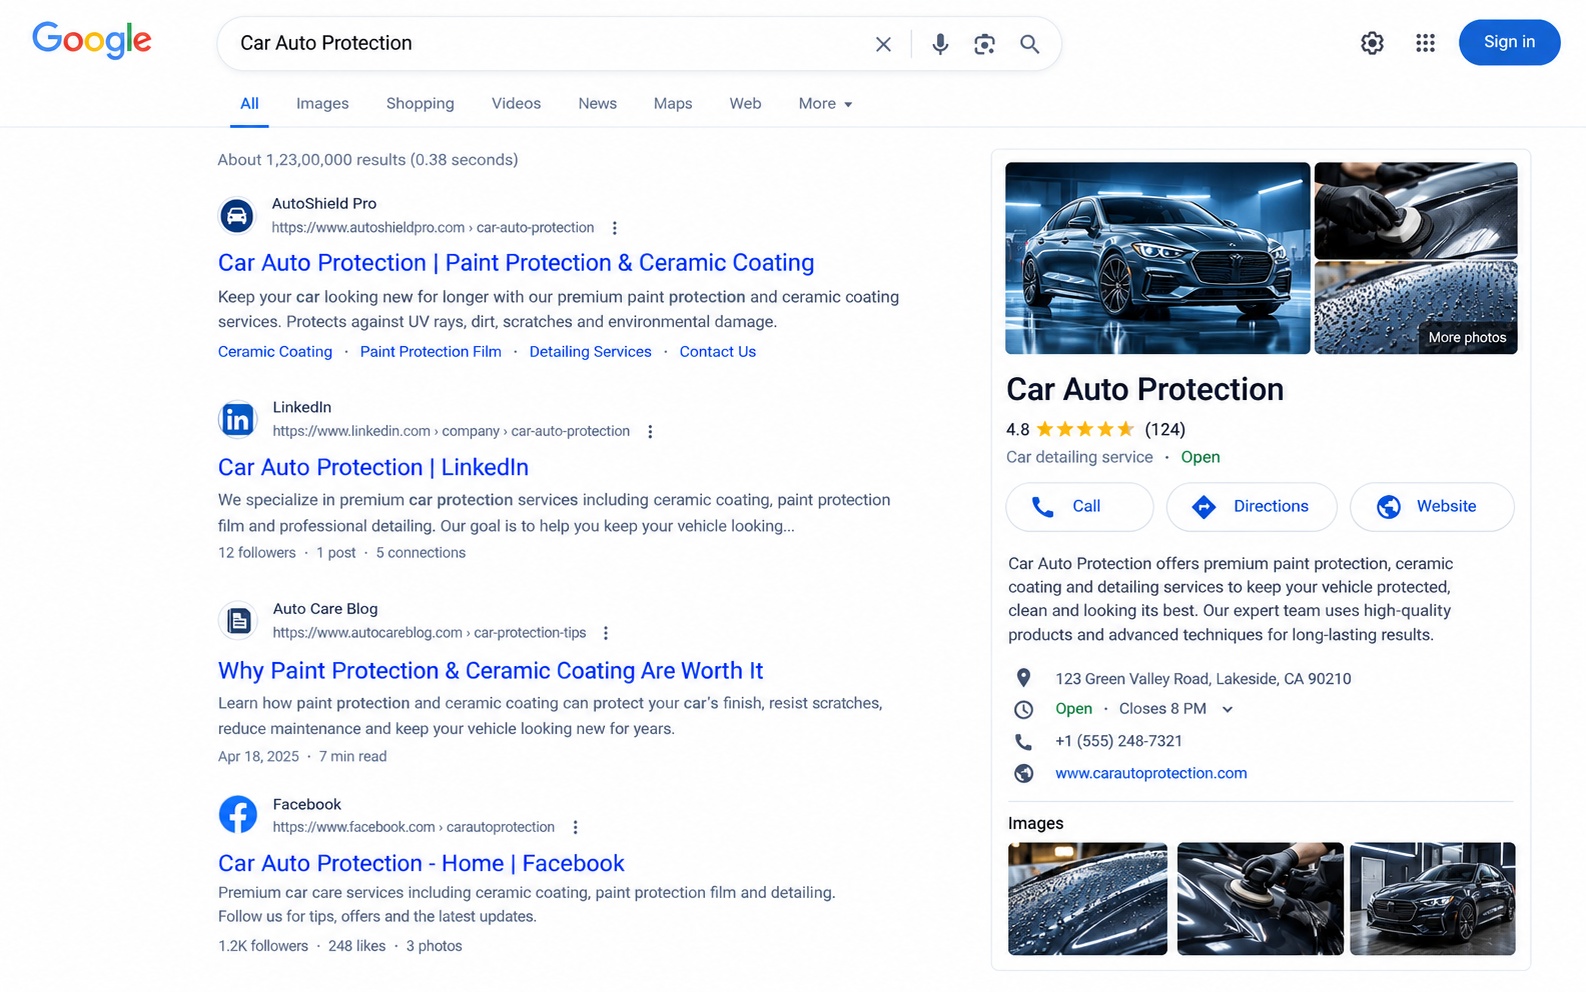Open the main blue sedan photo
The image size is (1586, 992).
coord(1157,258)
